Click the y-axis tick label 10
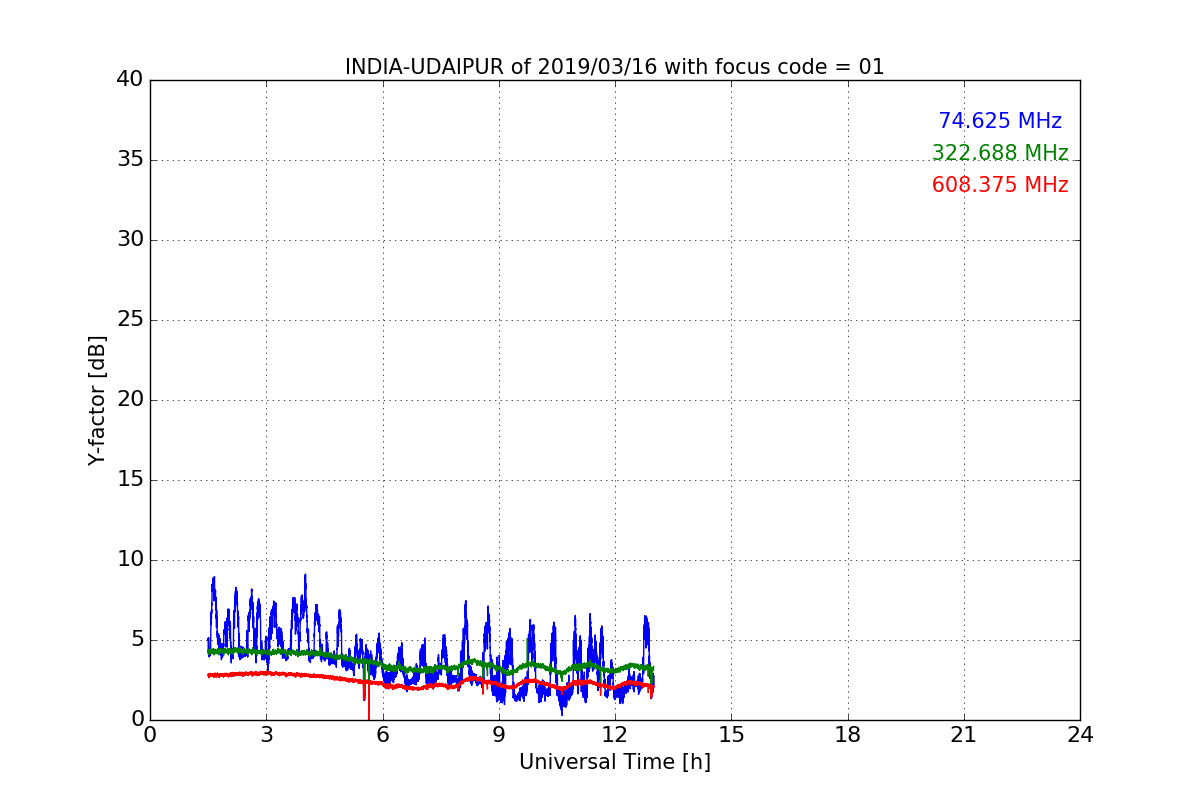 (129, 560)
